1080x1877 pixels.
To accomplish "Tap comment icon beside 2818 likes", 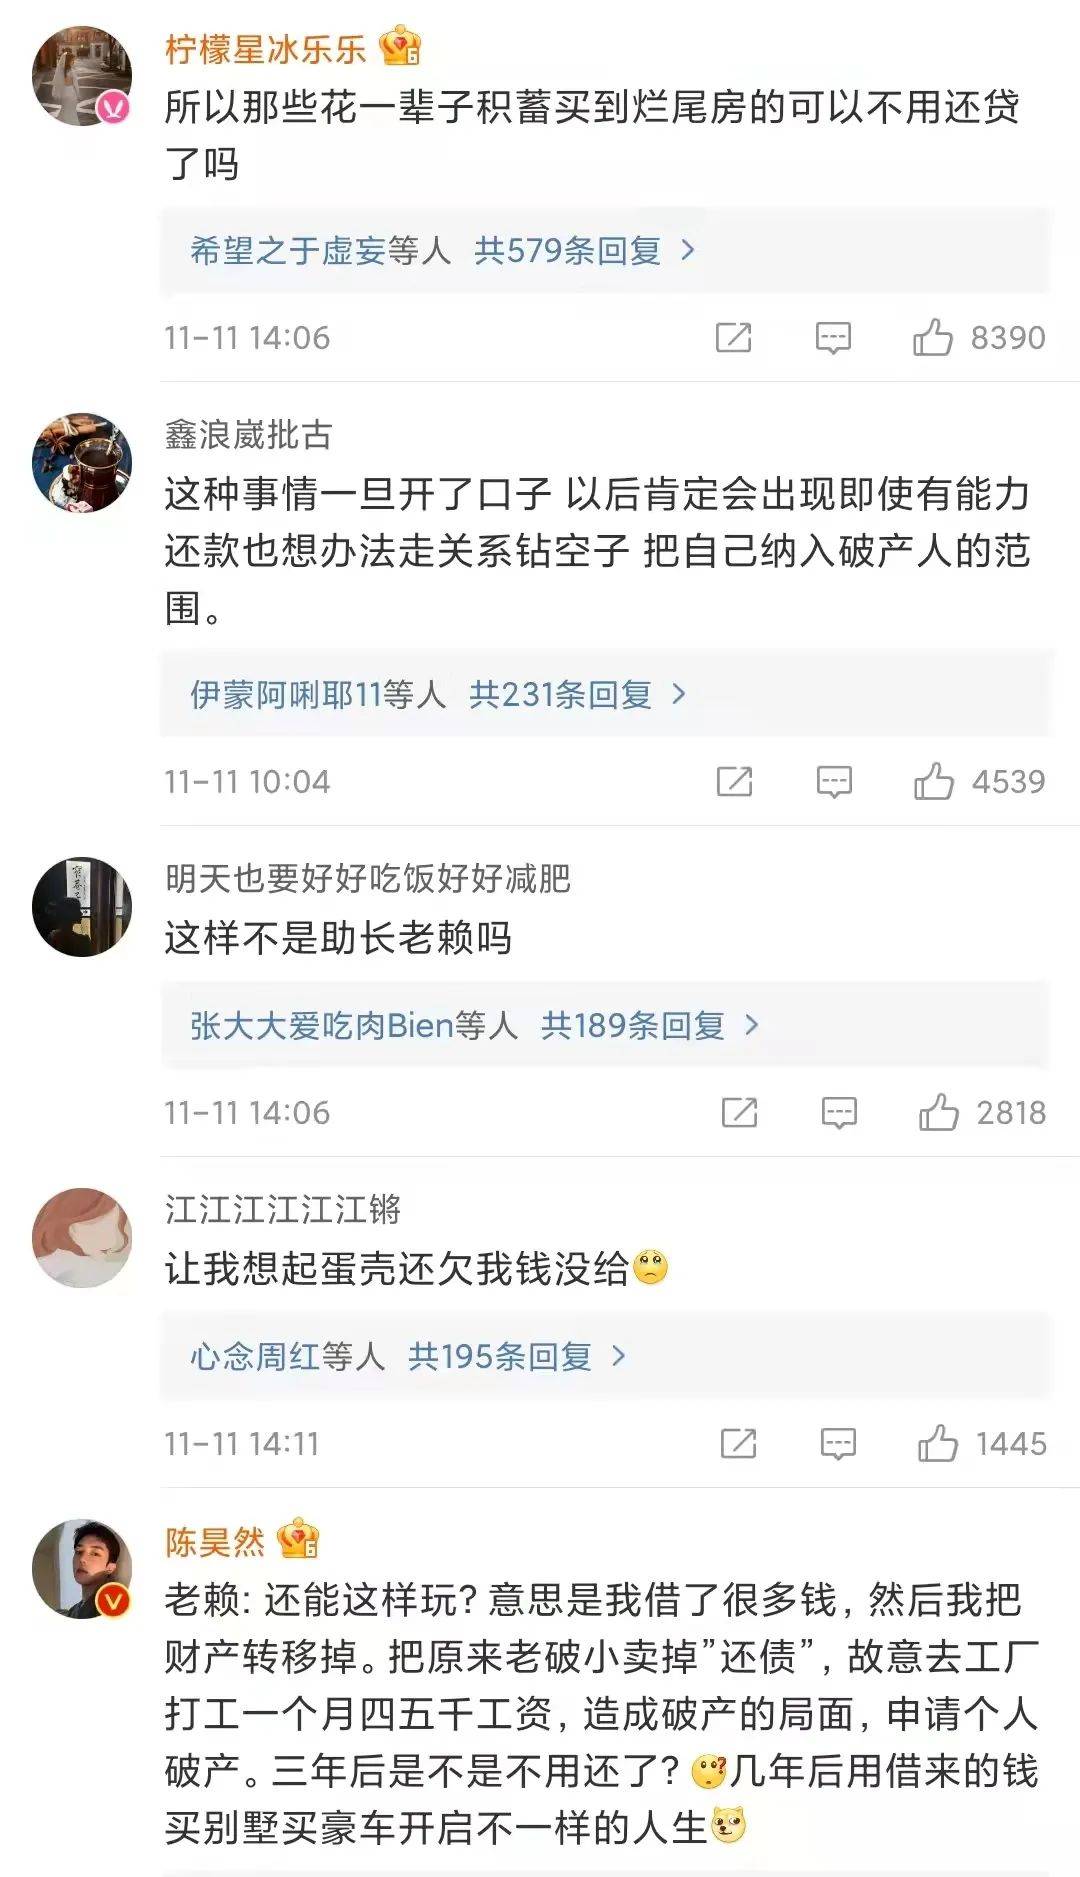I will coord(839,1113).
